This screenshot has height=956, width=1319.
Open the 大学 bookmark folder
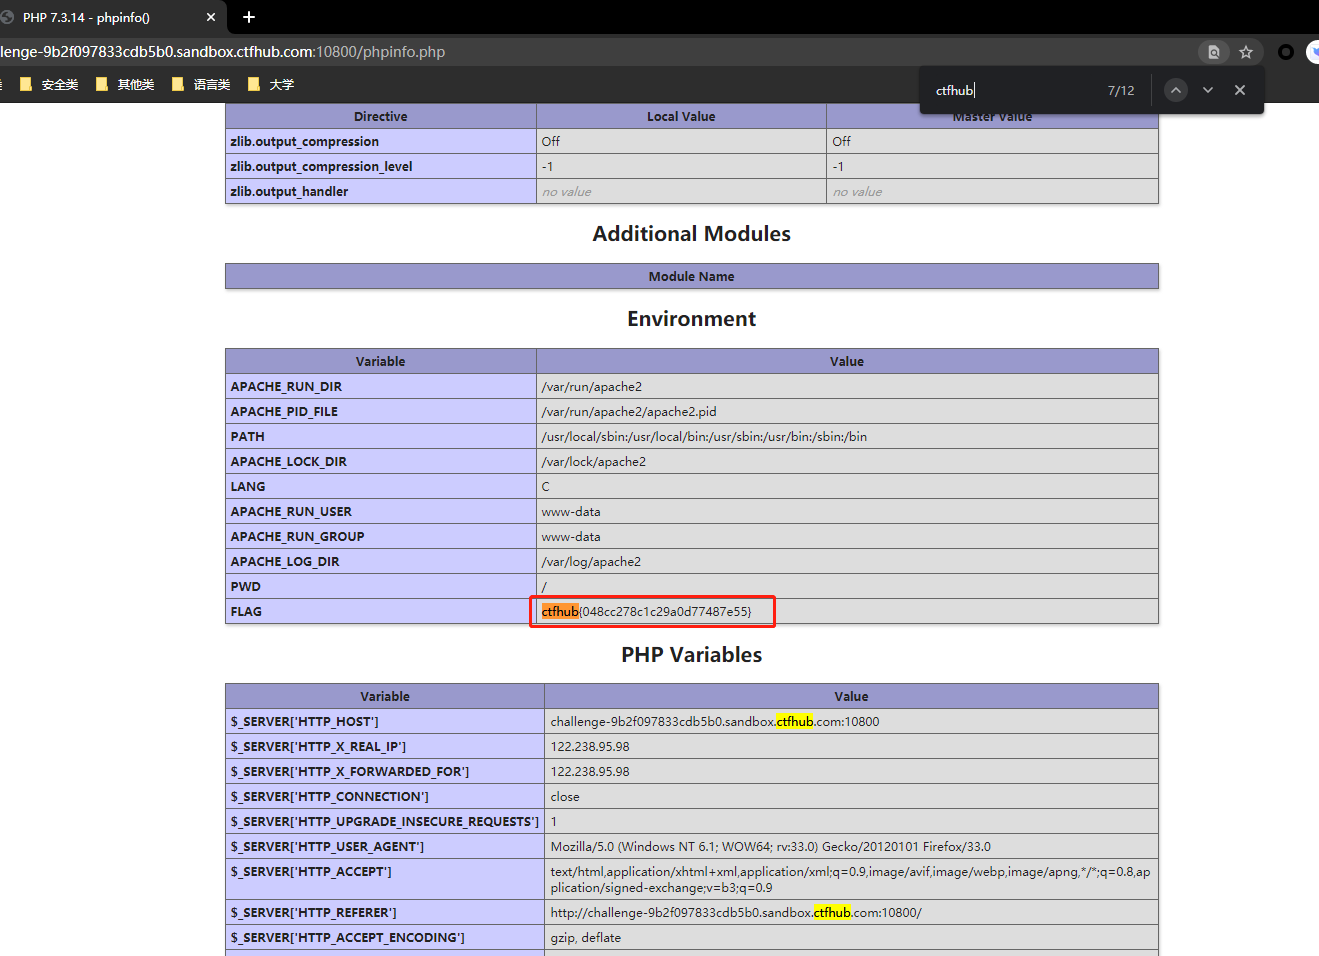click(271, 85)
